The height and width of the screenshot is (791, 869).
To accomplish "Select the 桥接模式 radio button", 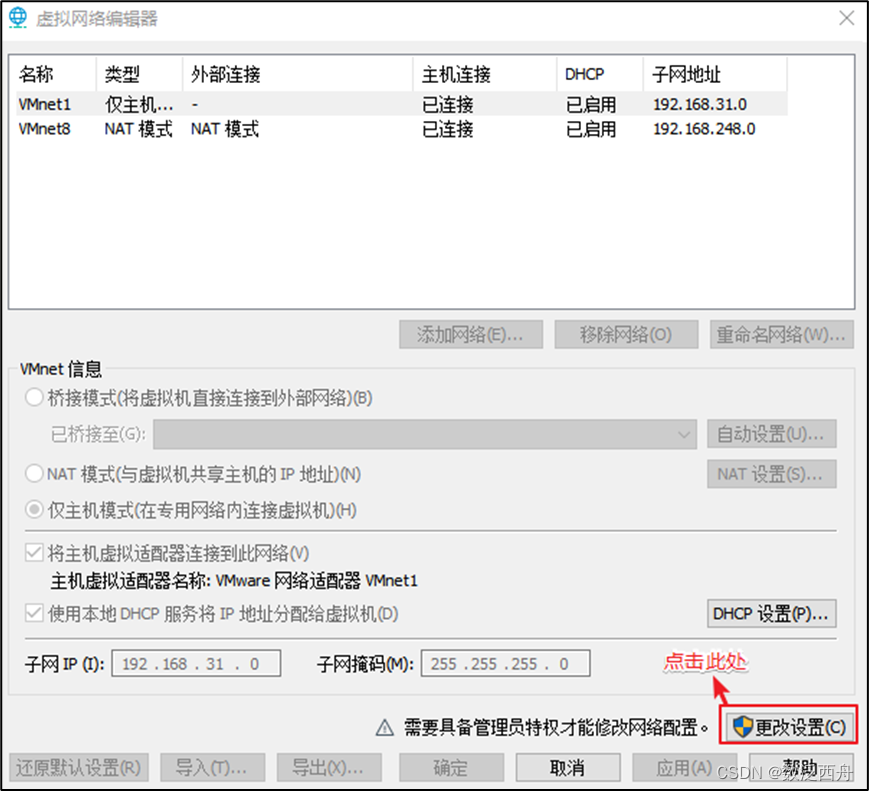I will click(34, 397).
